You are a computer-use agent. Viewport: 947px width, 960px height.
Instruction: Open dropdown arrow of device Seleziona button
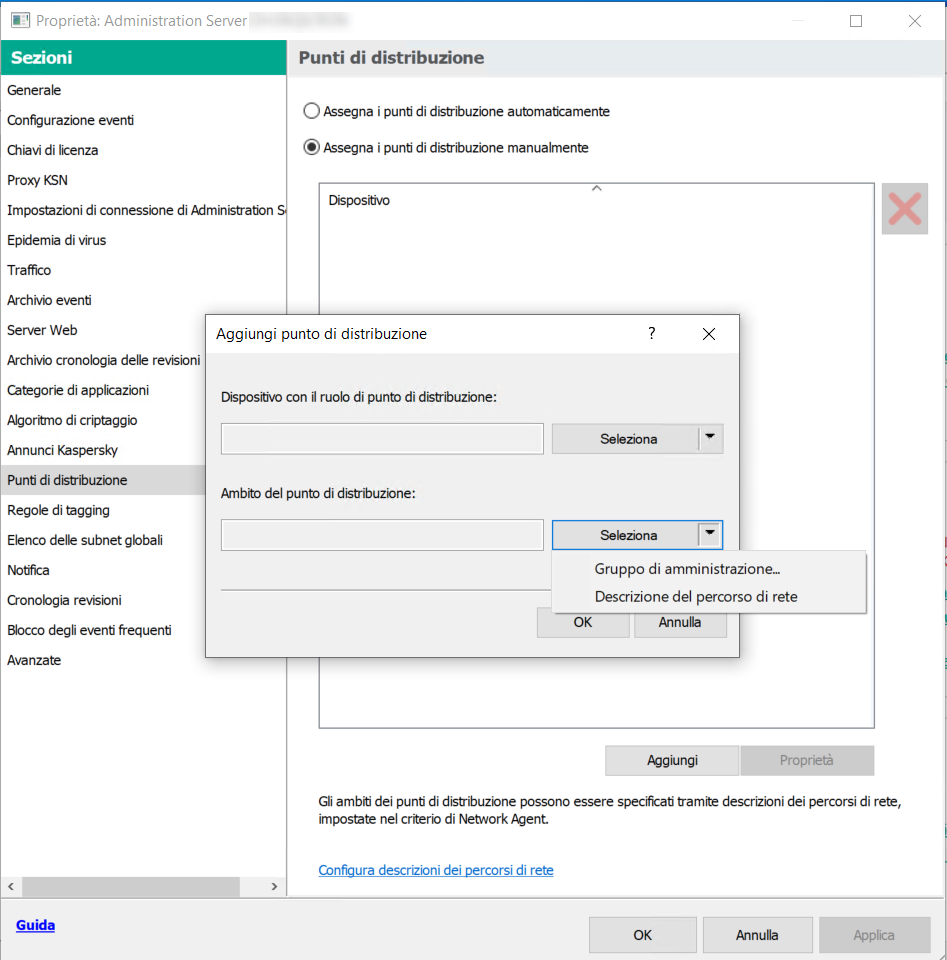710,438
